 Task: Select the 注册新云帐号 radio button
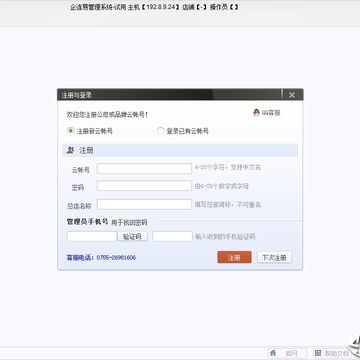point(70,131)
